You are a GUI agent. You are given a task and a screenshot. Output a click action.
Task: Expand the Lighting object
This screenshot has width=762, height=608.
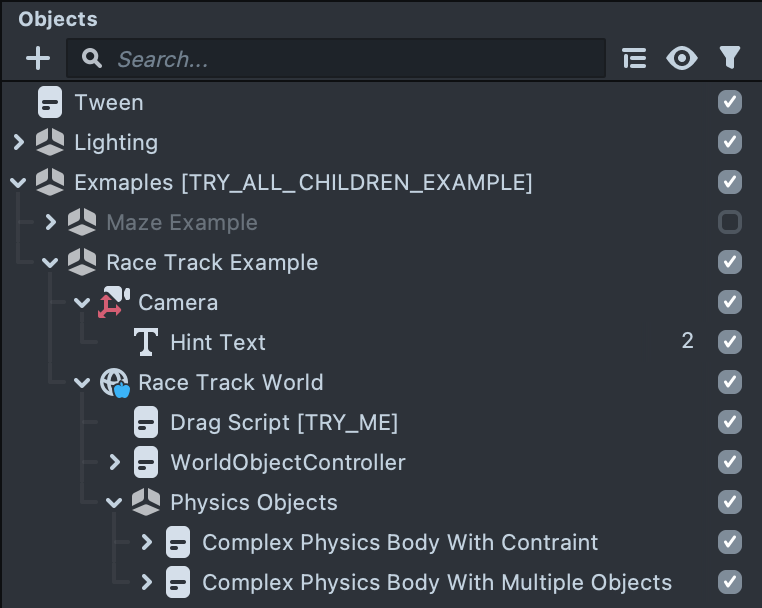click(18, 142)
